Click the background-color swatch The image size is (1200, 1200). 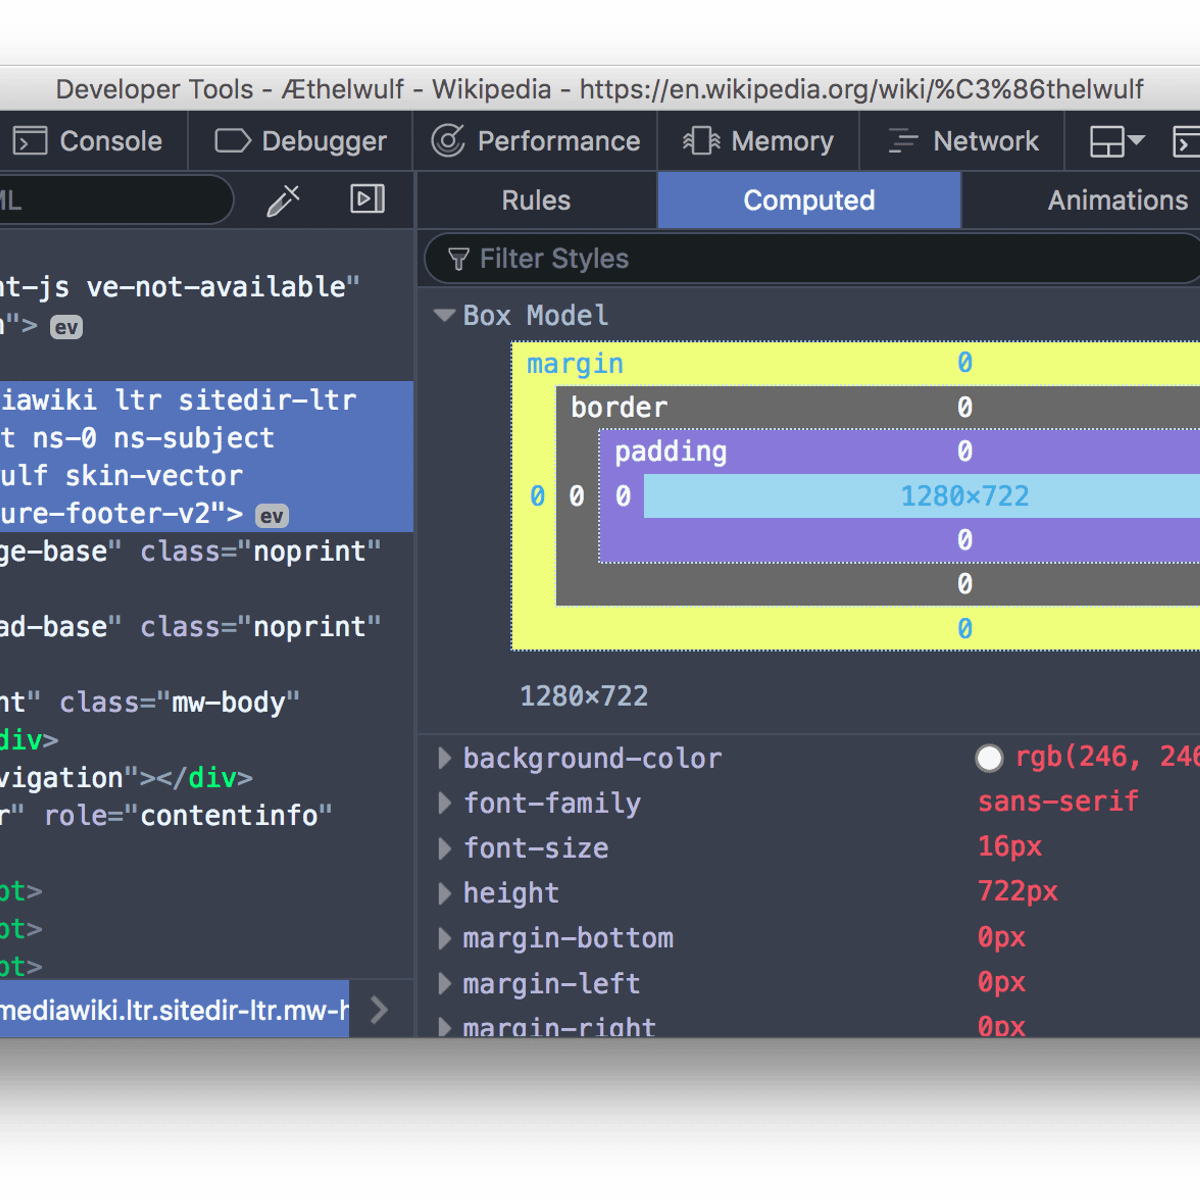coord(989,758)
